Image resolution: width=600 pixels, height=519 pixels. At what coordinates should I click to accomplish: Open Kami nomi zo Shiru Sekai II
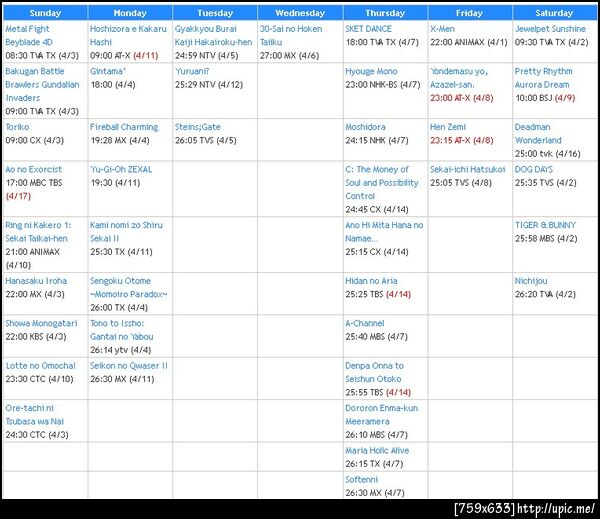126,232
